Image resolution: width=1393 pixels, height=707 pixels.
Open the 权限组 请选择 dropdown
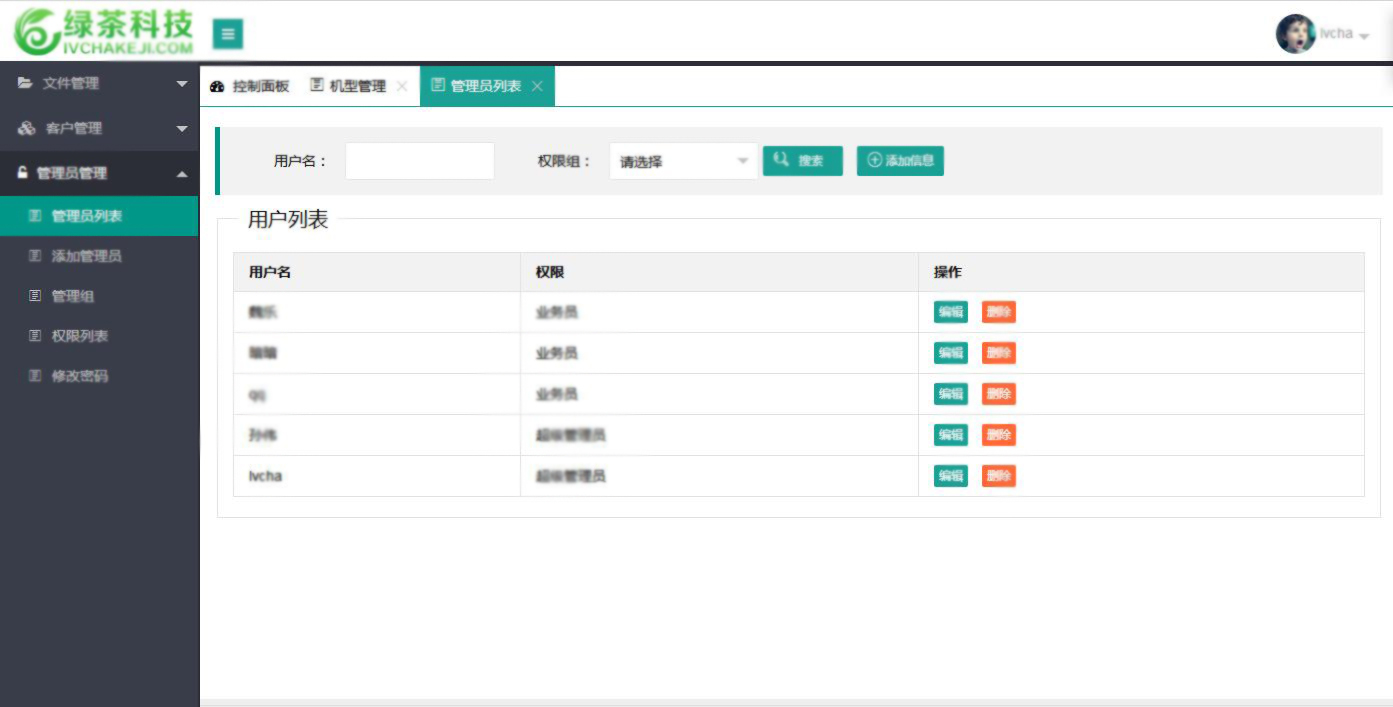tap(683, 161)
